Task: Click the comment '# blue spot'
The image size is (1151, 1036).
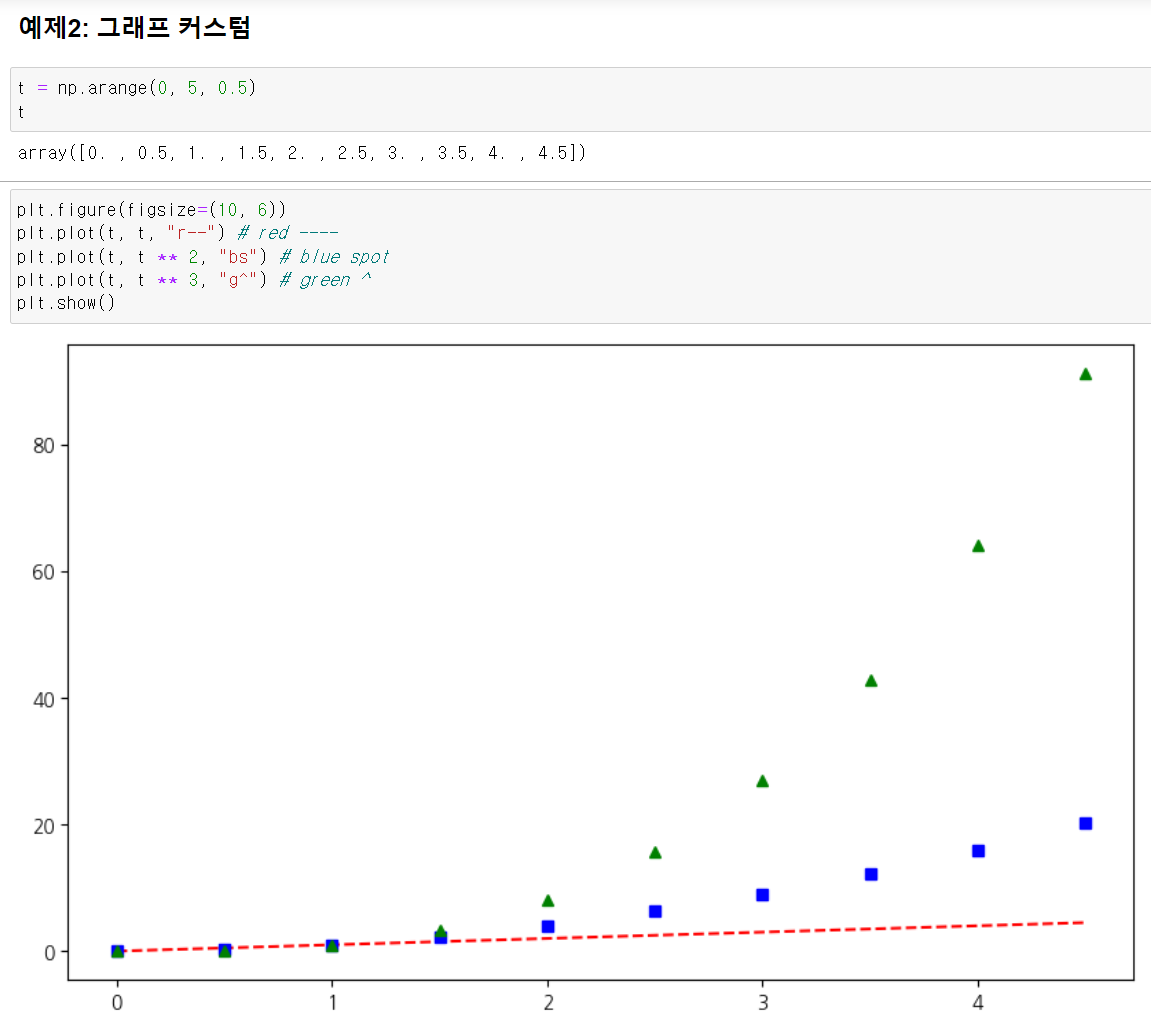Action: pyautogui.click(x=334, y=257)
